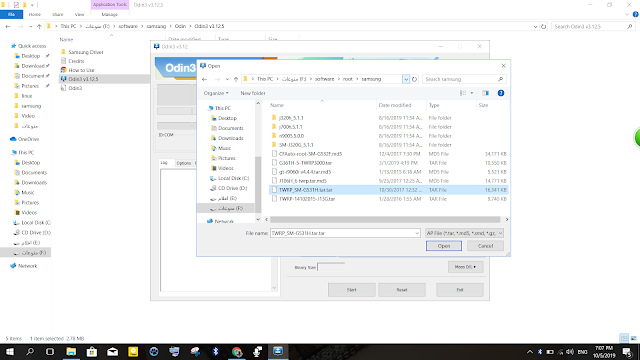The width and height of the screenshot is (640, 360).
Task: Select gt-i9060i v4.4.4.tar.md5 file
Action: [305, 172]
